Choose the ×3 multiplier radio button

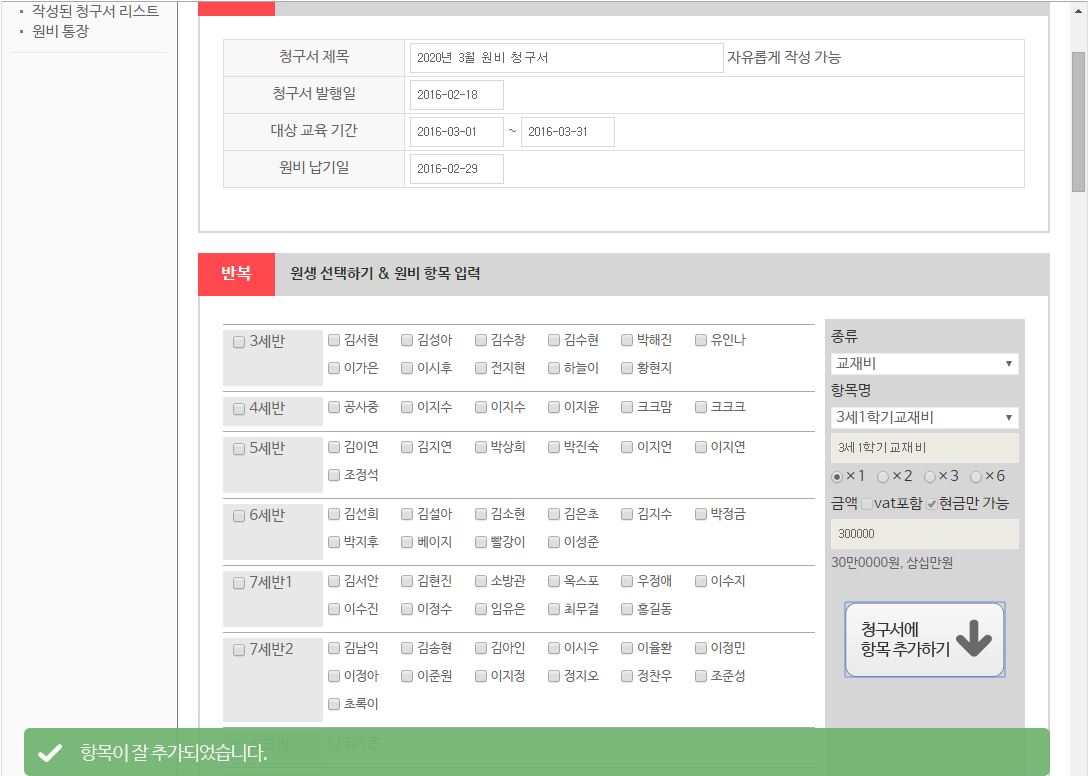930,477
